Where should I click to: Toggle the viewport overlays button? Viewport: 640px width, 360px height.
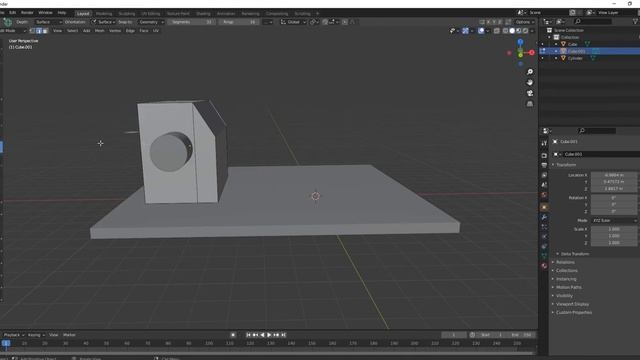click(x=481, y=31)
